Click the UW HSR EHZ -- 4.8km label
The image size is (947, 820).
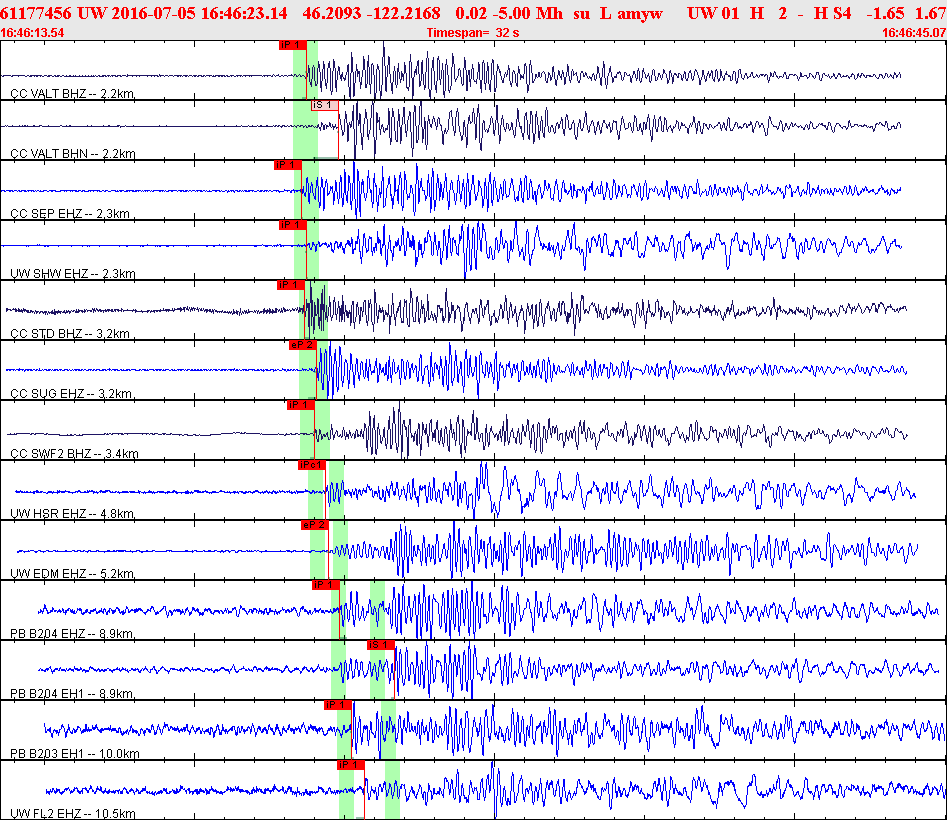pos(72,514)
